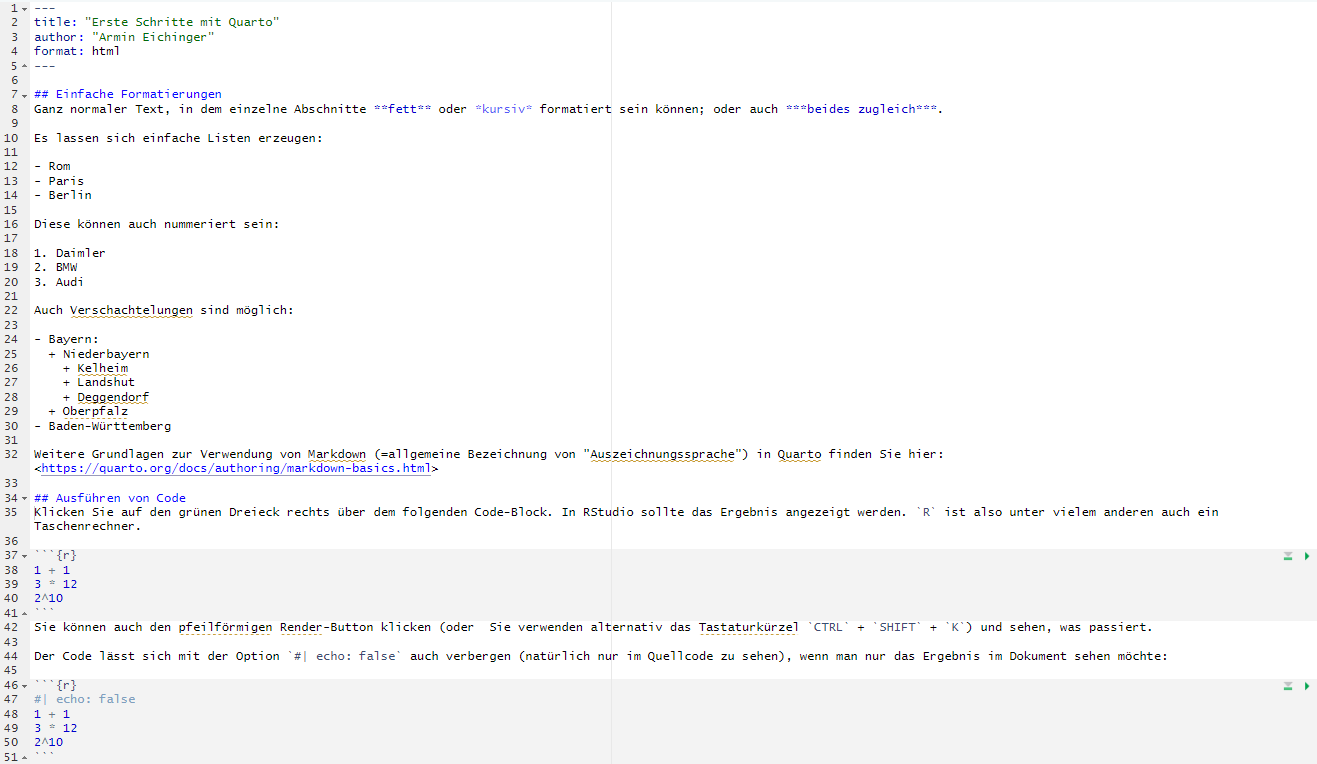Place cursor on "2^10" in line 40
Screen dimensions: 1317x764
(x=48, y=599)
